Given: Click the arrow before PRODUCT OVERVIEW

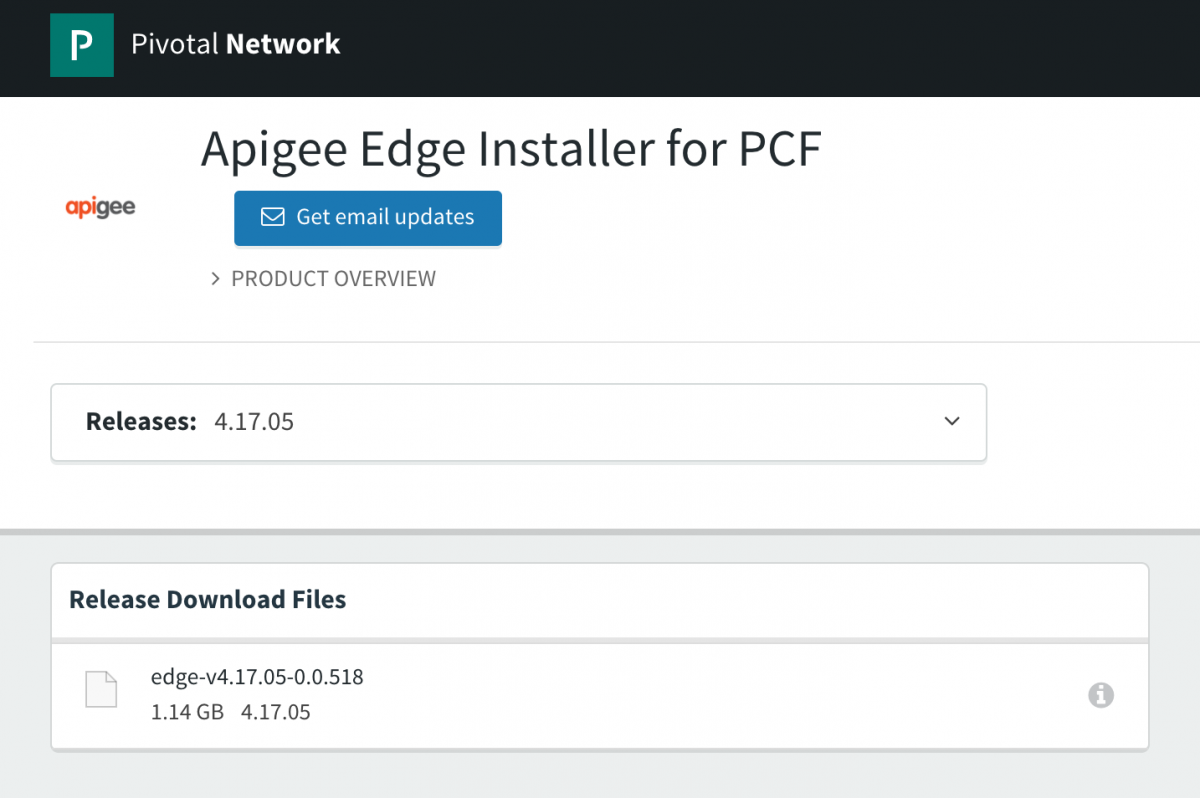Looking at the screenshot, I should pyautogui.click(x=215, y=278).
